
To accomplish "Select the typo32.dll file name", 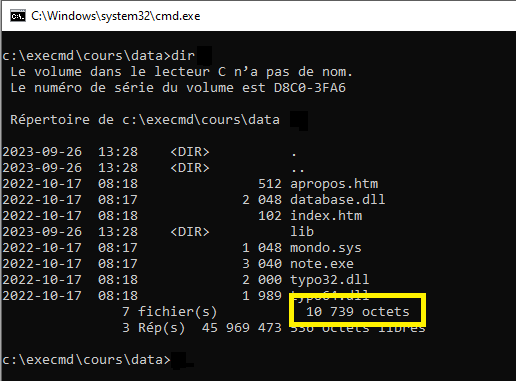I will (330, 280).
